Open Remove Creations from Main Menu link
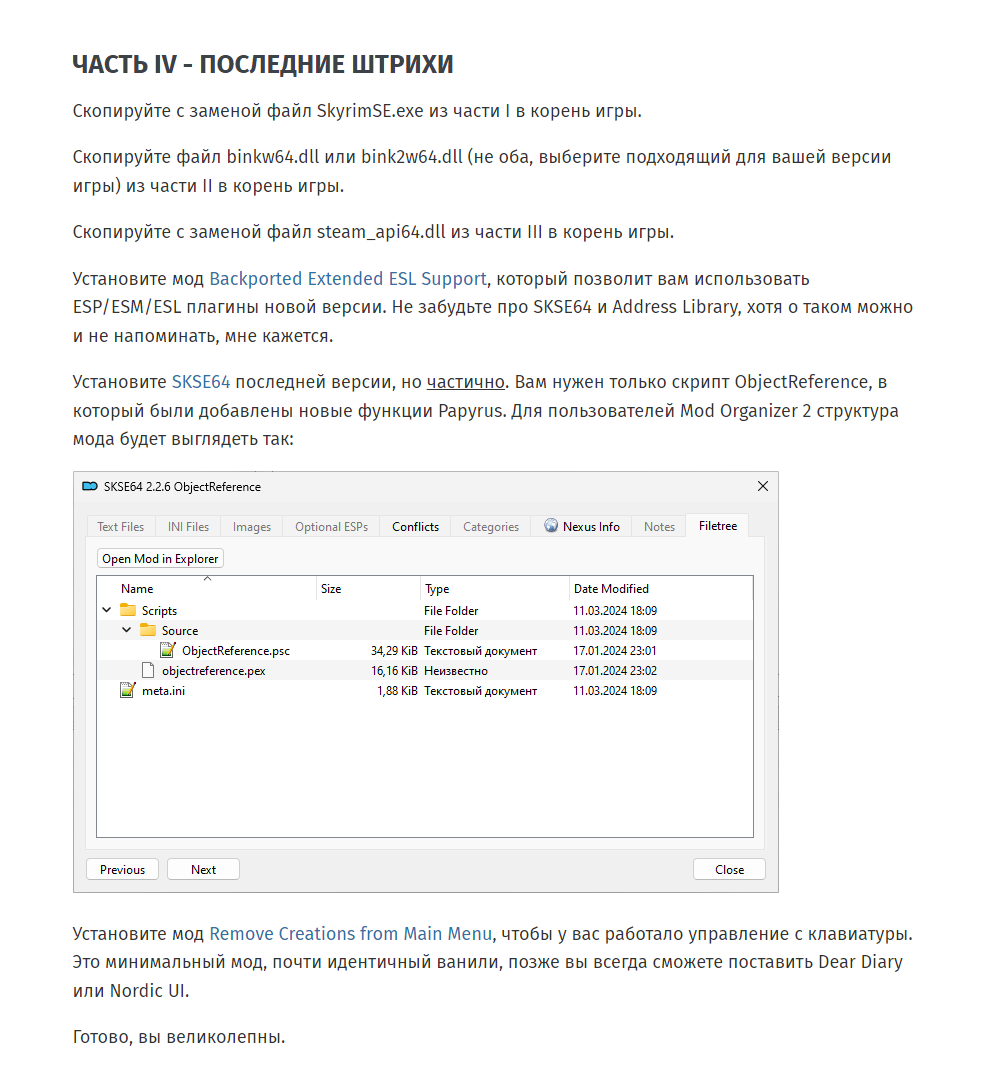Viewport: 990px width, 1070px height. 351,934
